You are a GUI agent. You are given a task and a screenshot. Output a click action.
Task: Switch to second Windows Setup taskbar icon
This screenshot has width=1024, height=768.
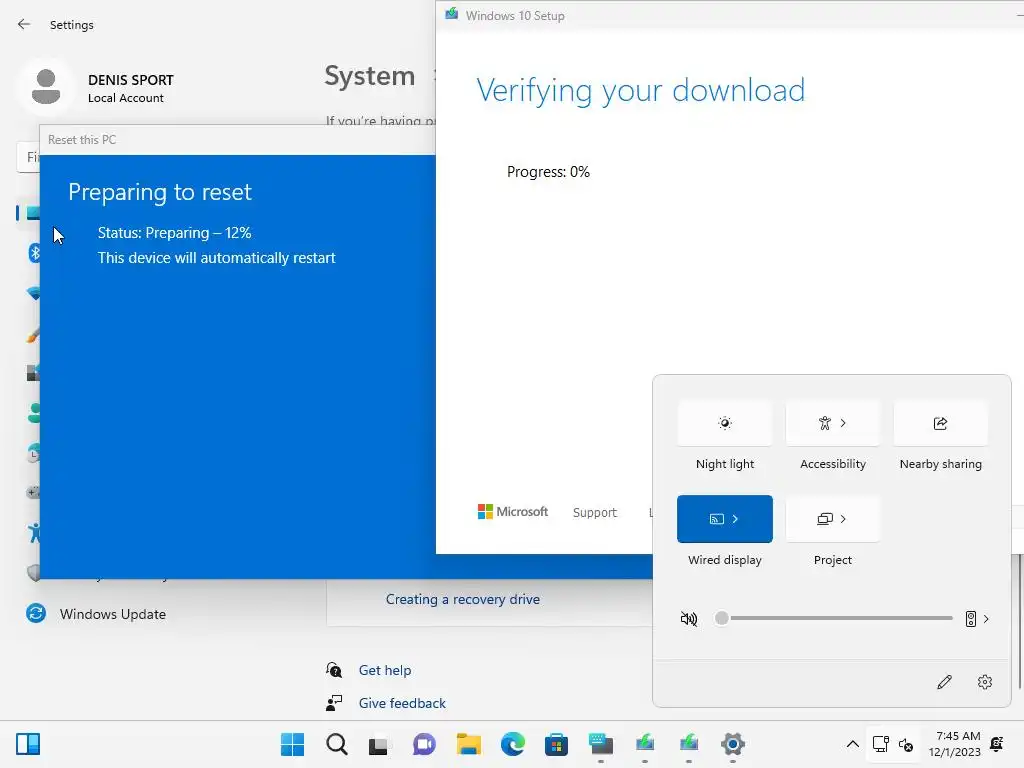point(689,744)
